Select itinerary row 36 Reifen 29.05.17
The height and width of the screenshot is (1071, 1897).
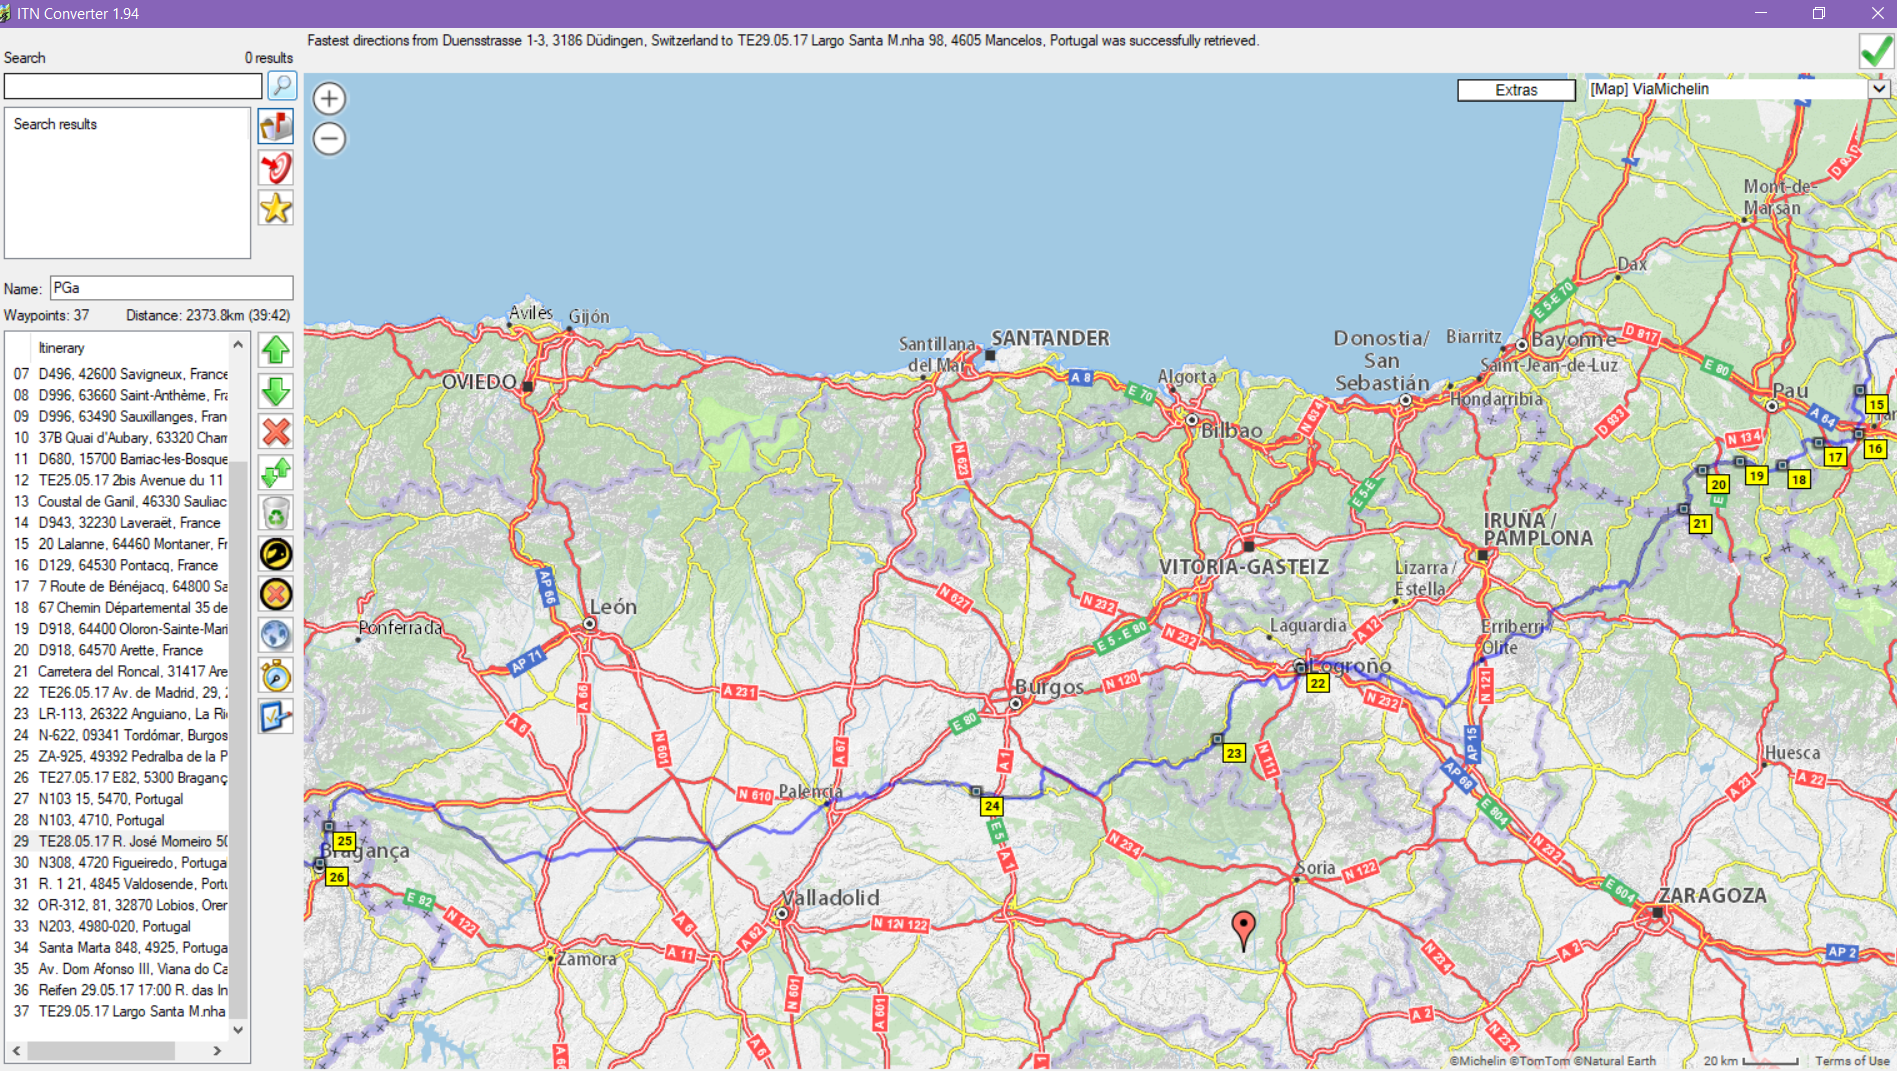pyautogui.click(x=120, y=990)
